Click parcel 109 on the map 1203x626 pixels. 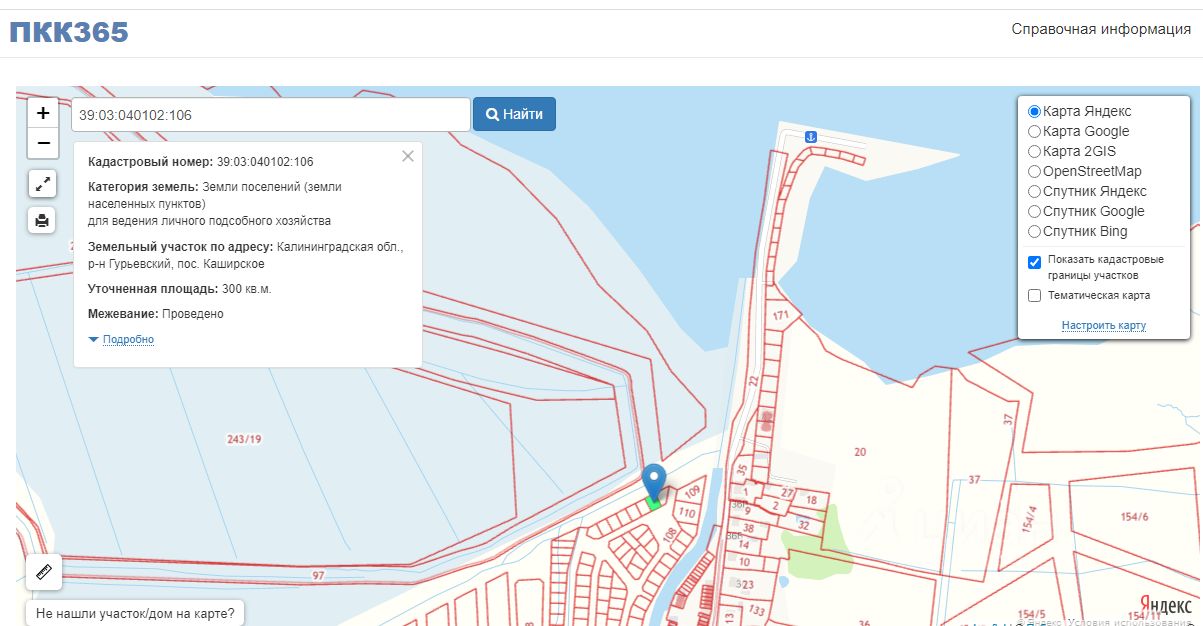tap(692, 491)
